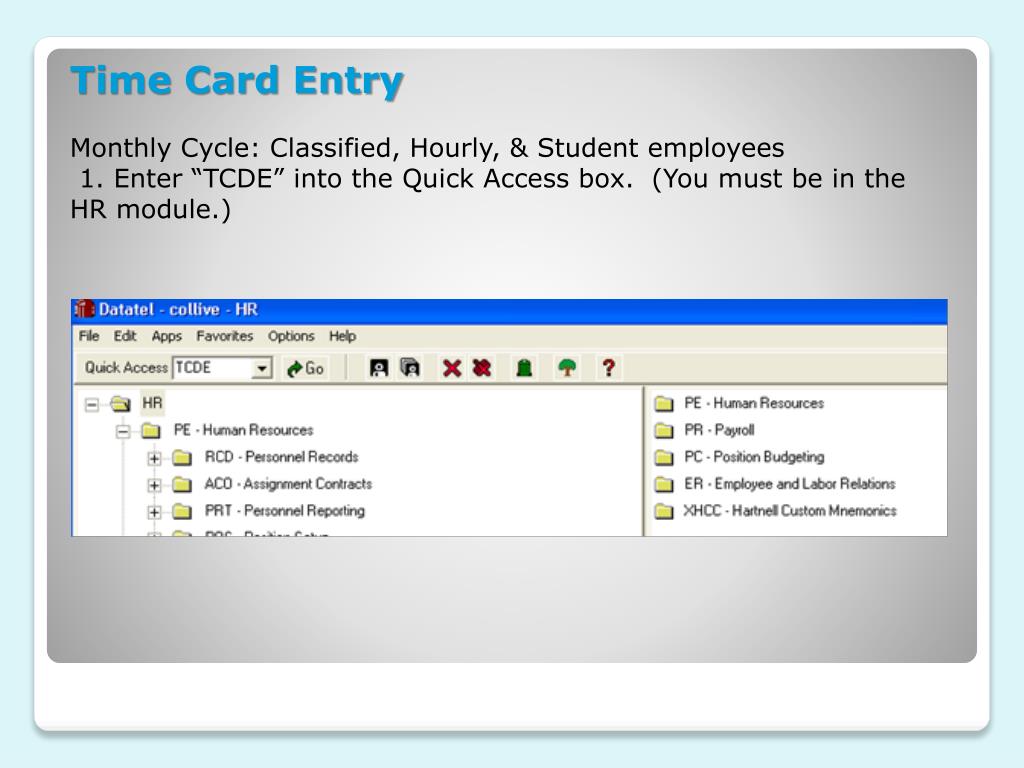Click the red question mark help icon

tap(609, 368)
